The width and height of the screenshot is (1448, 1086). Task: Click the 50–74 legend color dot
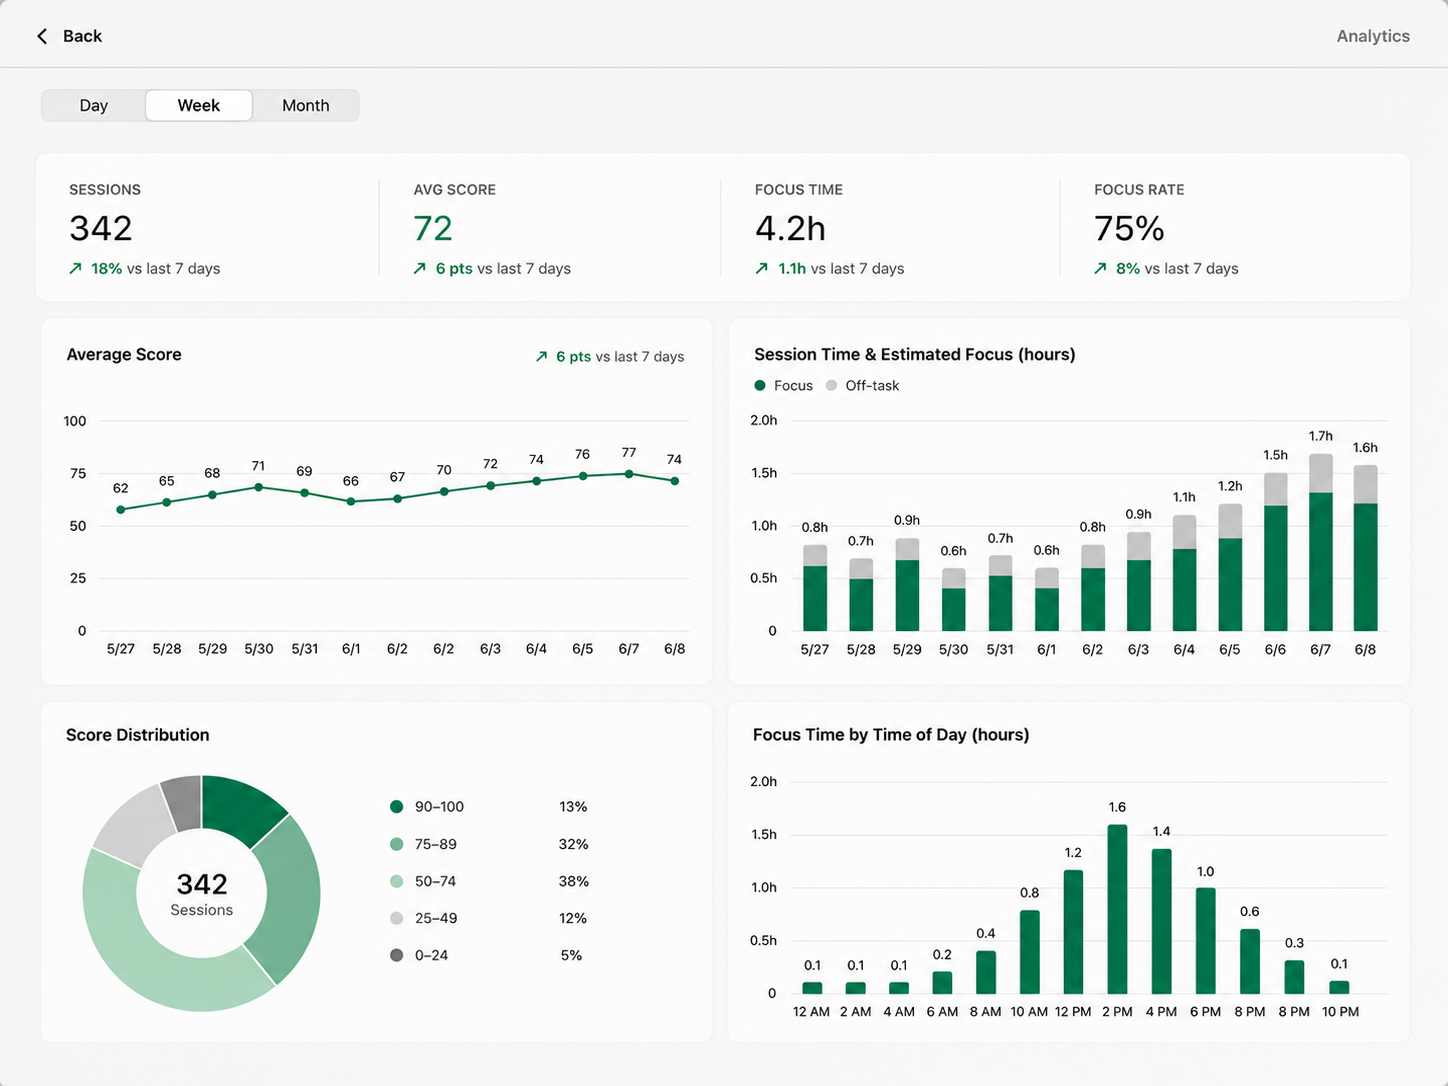[396, 881]
